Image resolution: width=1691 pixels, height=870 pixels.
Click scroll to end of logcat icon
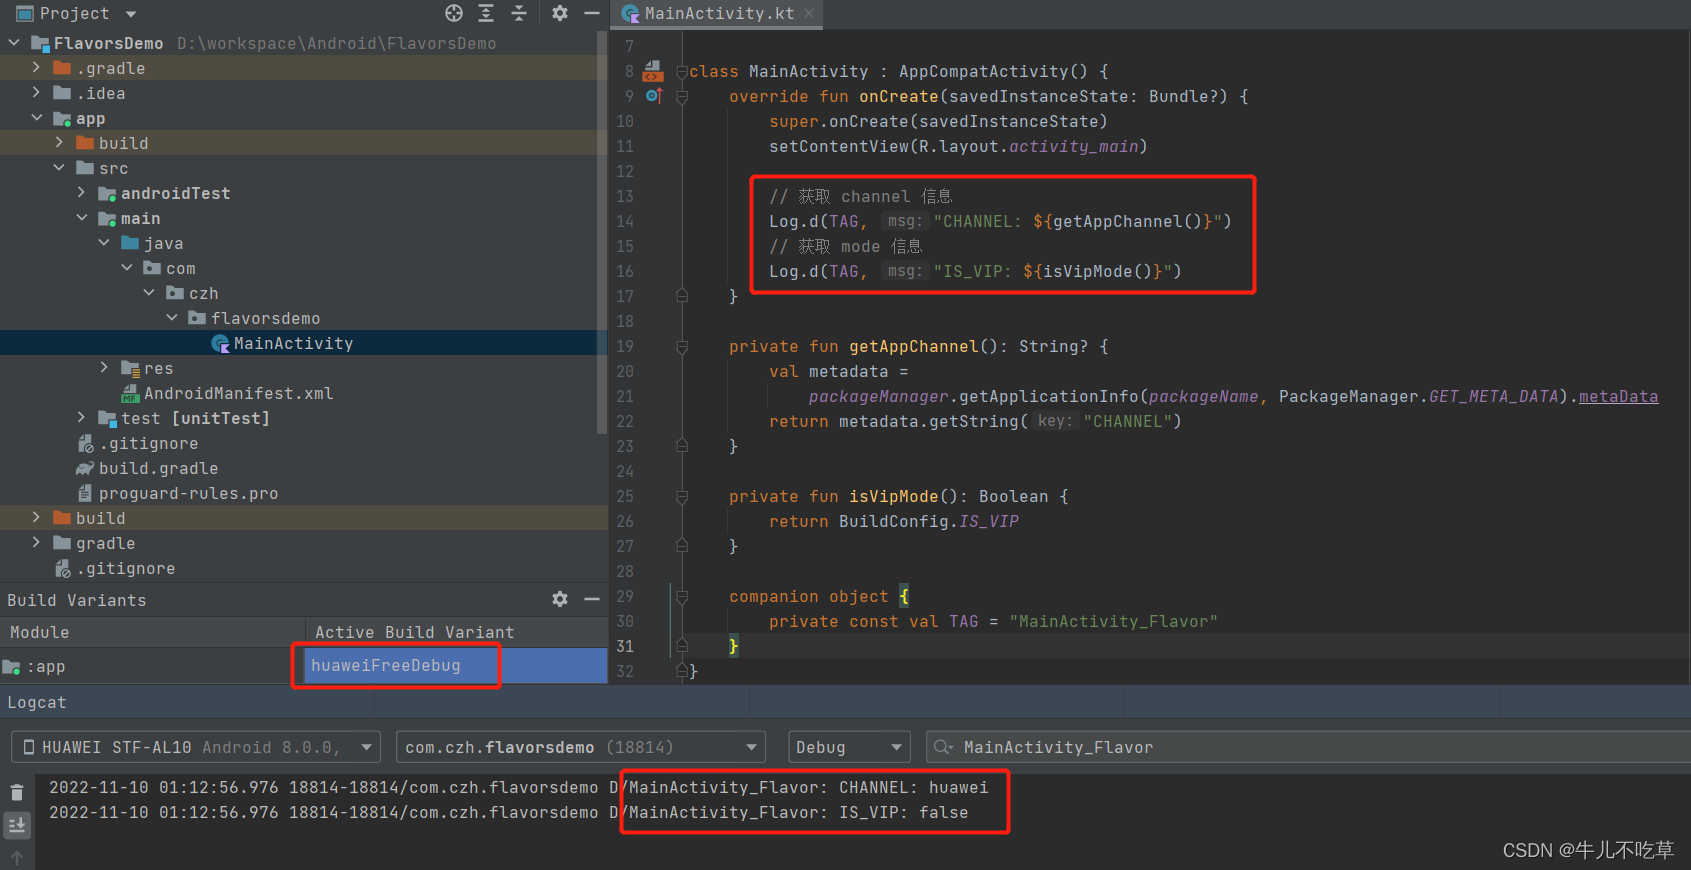coord(17,825)
